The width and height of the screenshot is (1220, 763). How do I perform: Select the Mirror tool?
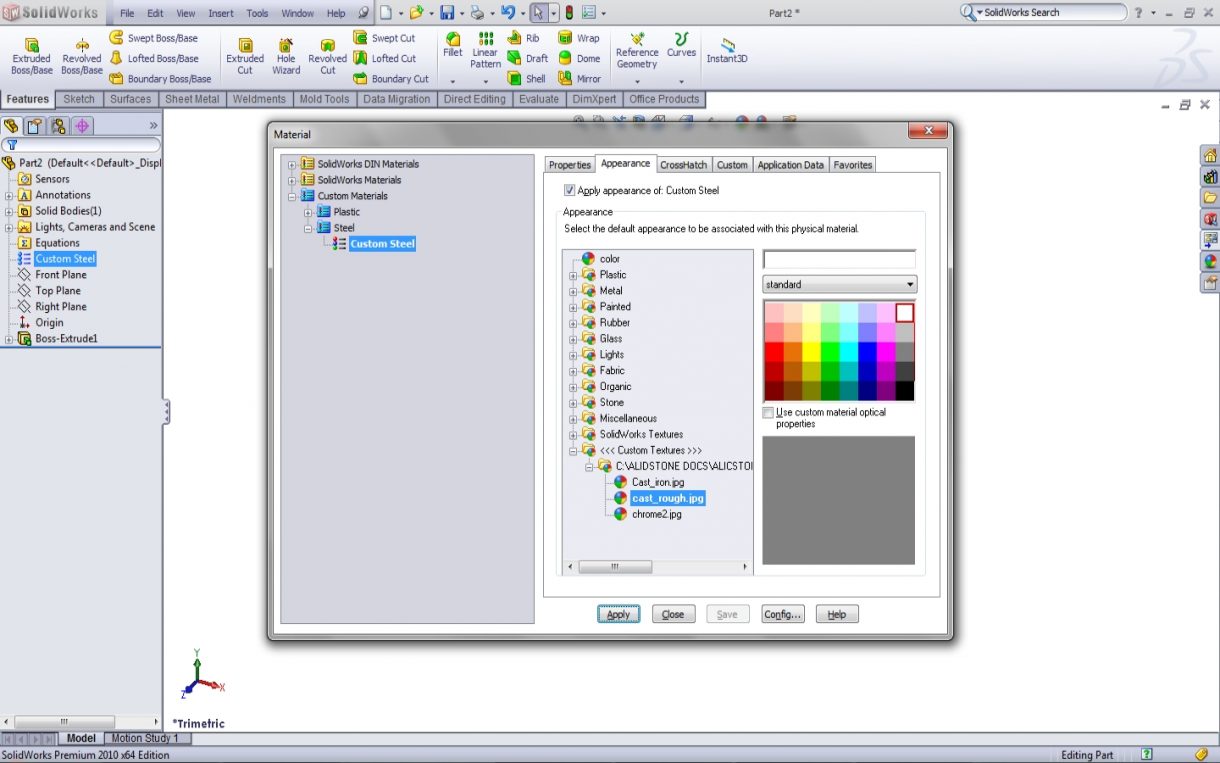580,78
